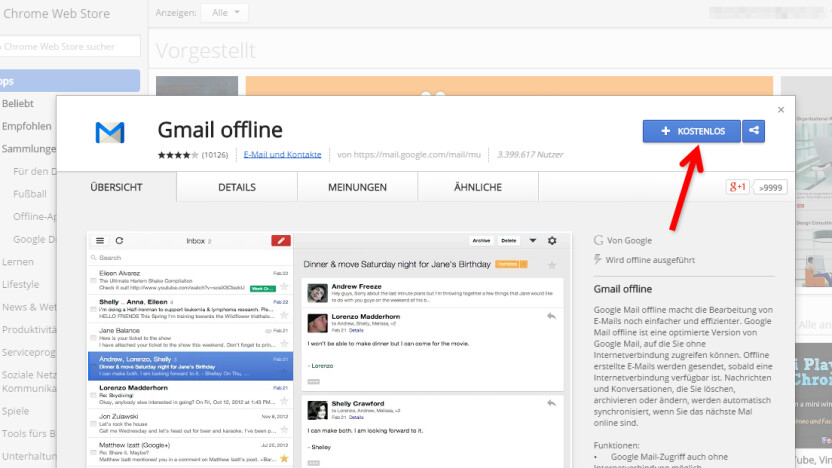The width and height of the screenshot is (832, 468).
Task: Close the Gmail offline dialog
Action: [x=781, y=109]
